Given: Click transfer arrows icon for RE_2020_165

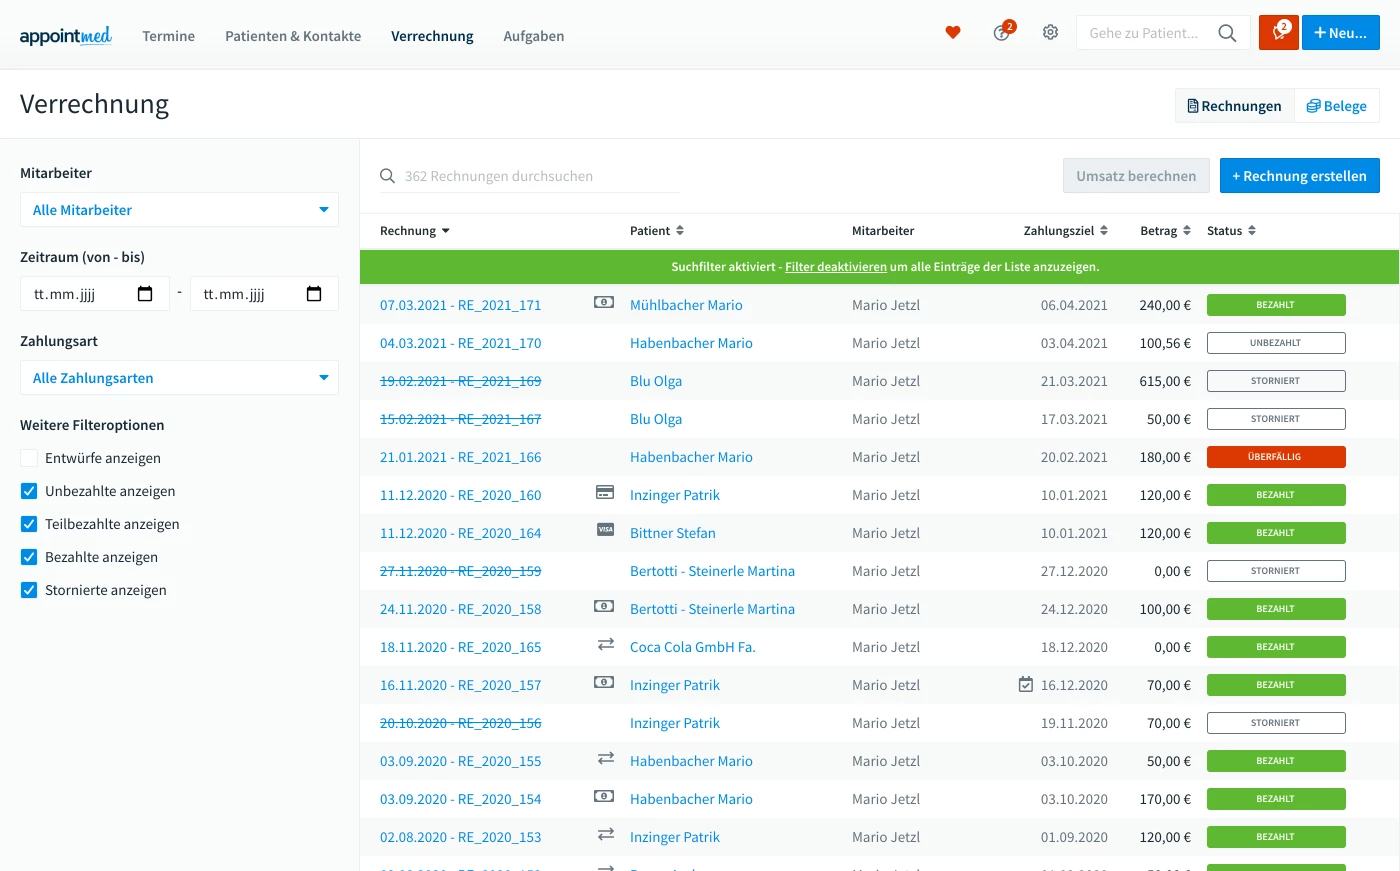Looking at the screenshot, I should point(605,645).
